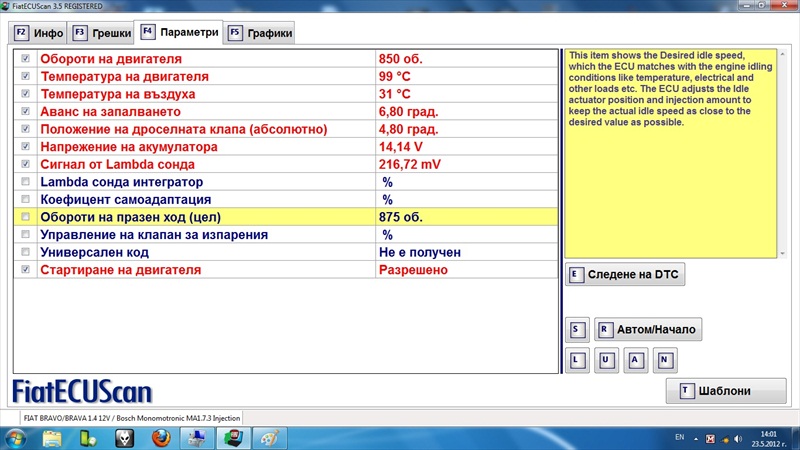Open Windows Start menu orb
This screenshot has height=450, width=800.
tap(17, 438)
